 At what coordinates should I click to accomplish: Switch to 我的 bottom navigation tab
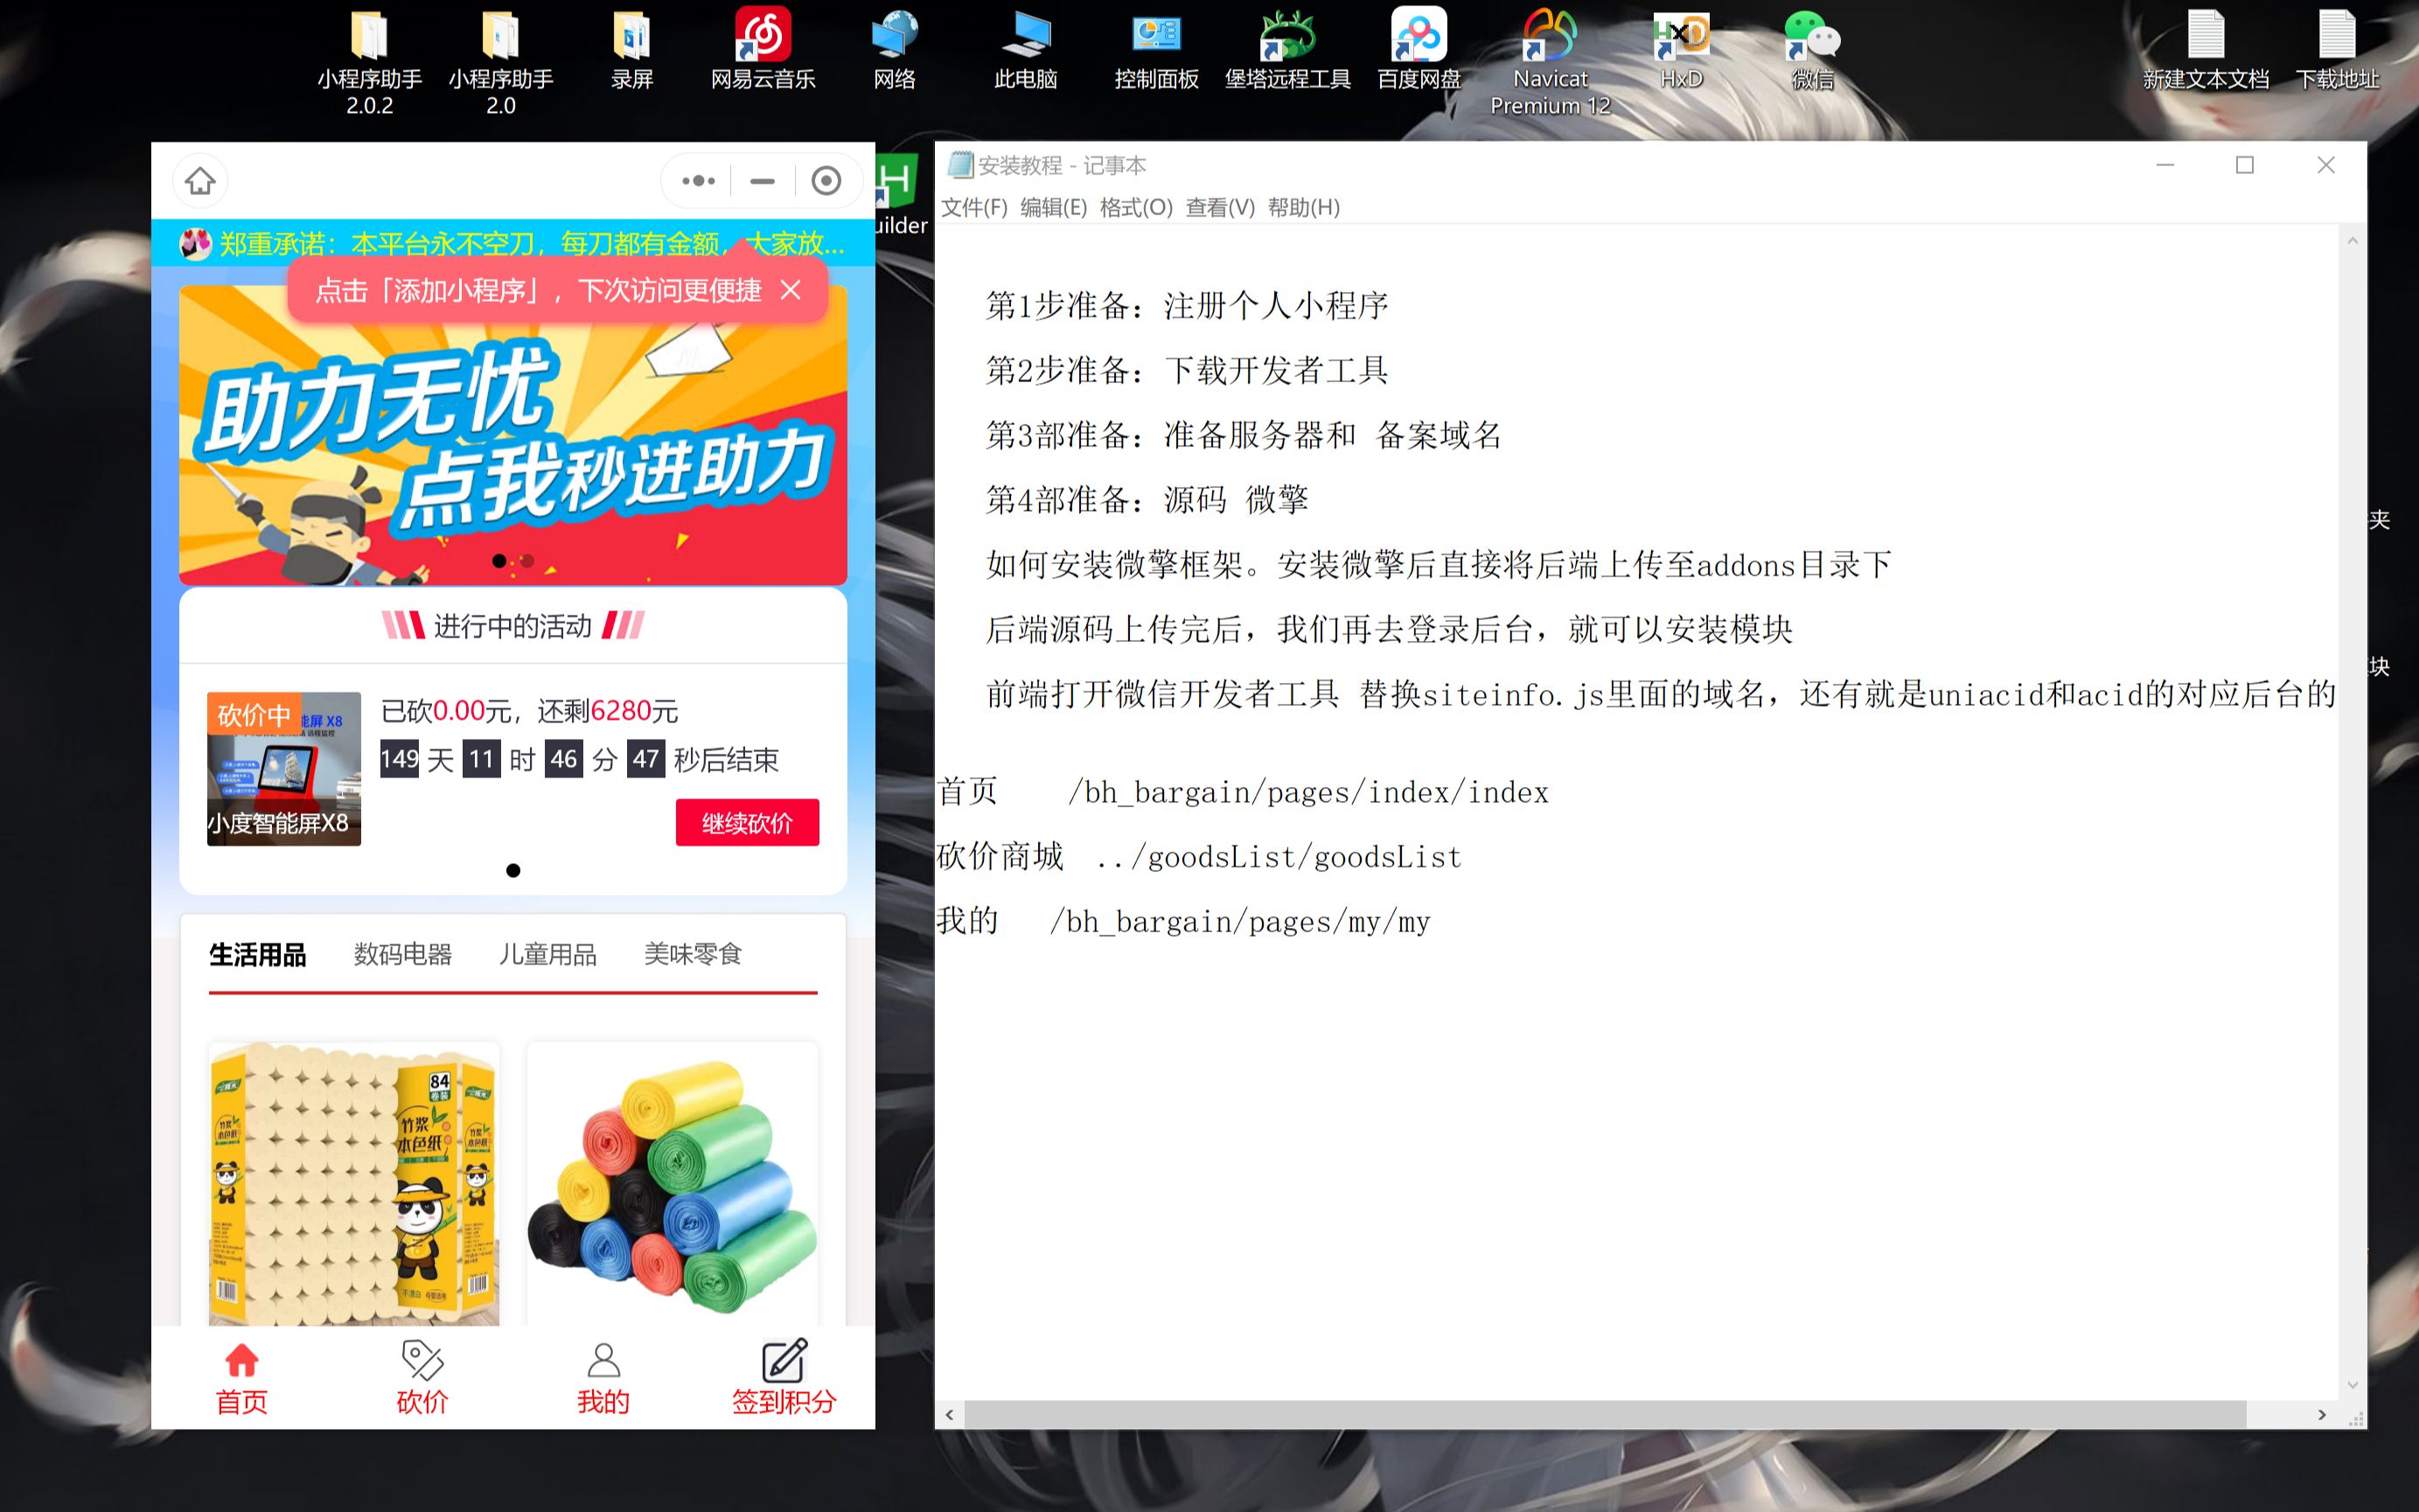point(603,1379)
